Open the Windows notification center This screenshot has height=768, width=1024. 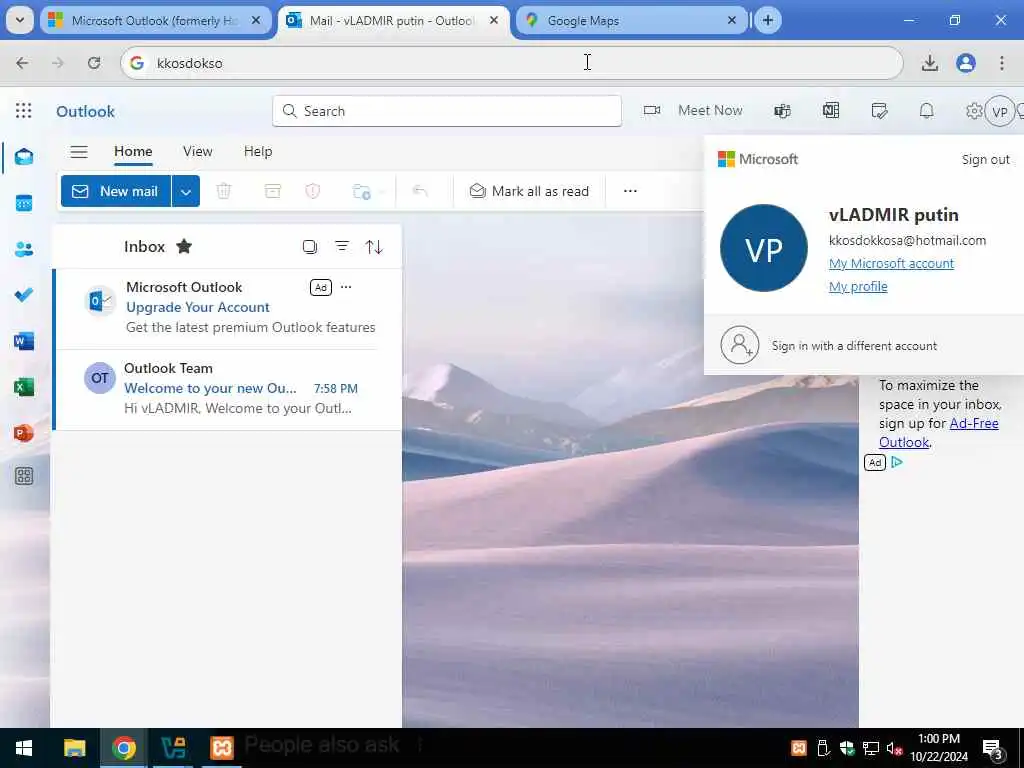(x=993, y=749)
